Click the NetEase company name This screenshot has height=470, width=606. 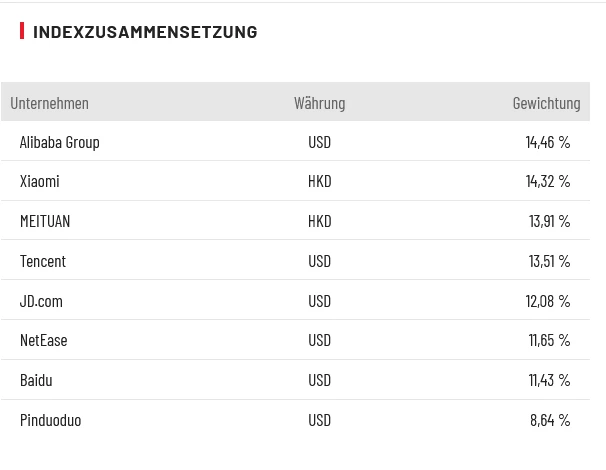coord(44,340)
